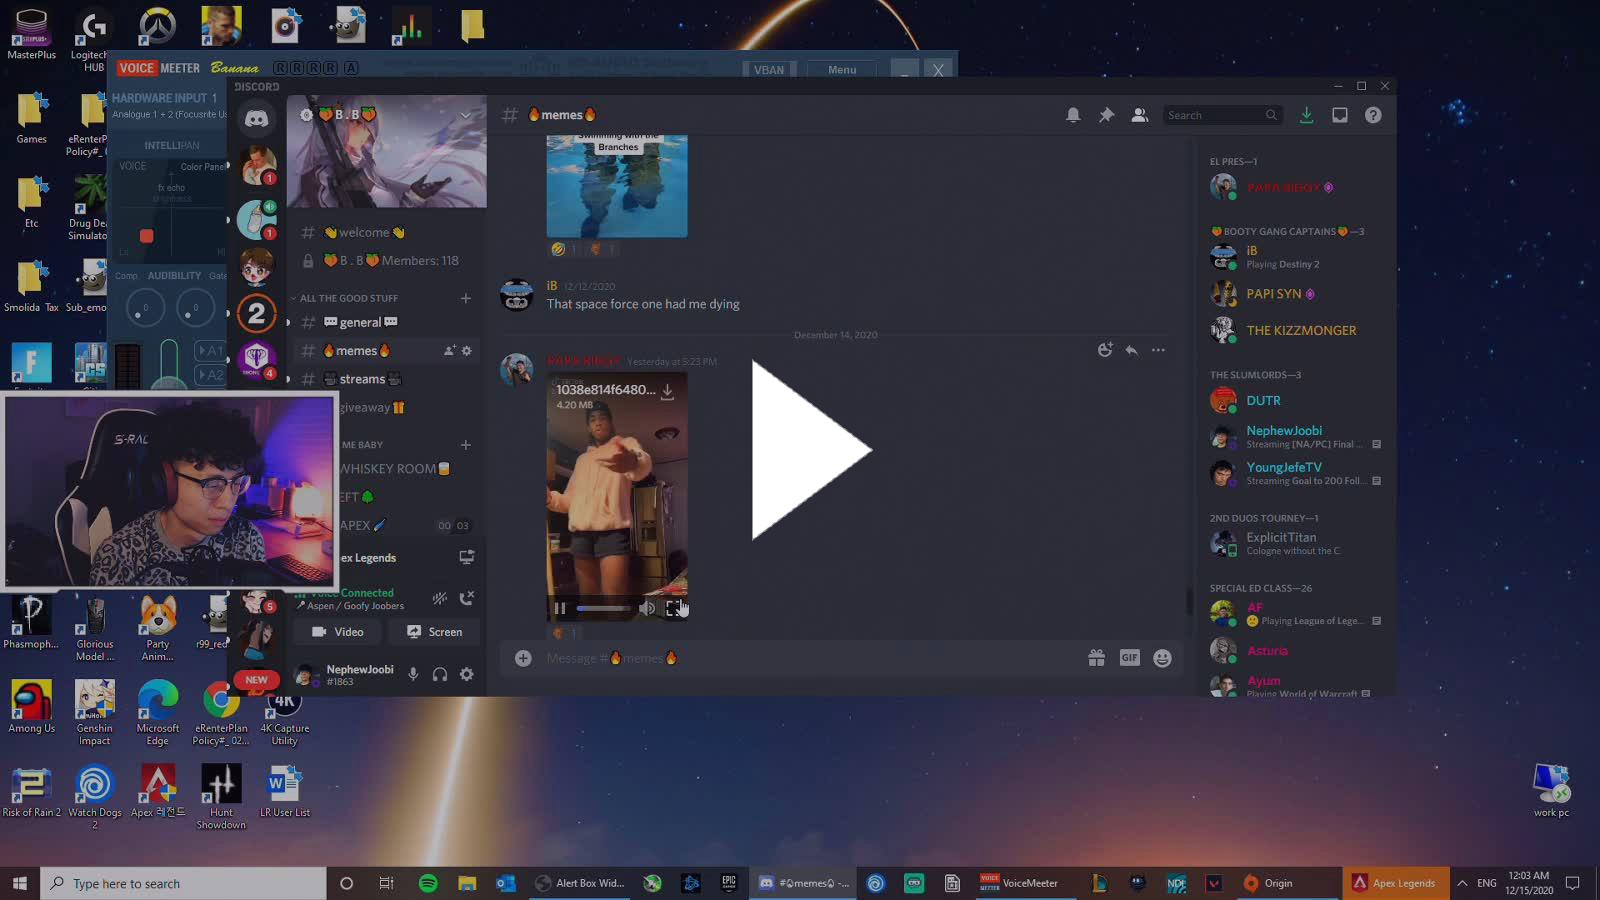Toggle the member list panel
The width and height of the screenshot is (1600, 900).
pyautogui.click(x=1139, y=115)
